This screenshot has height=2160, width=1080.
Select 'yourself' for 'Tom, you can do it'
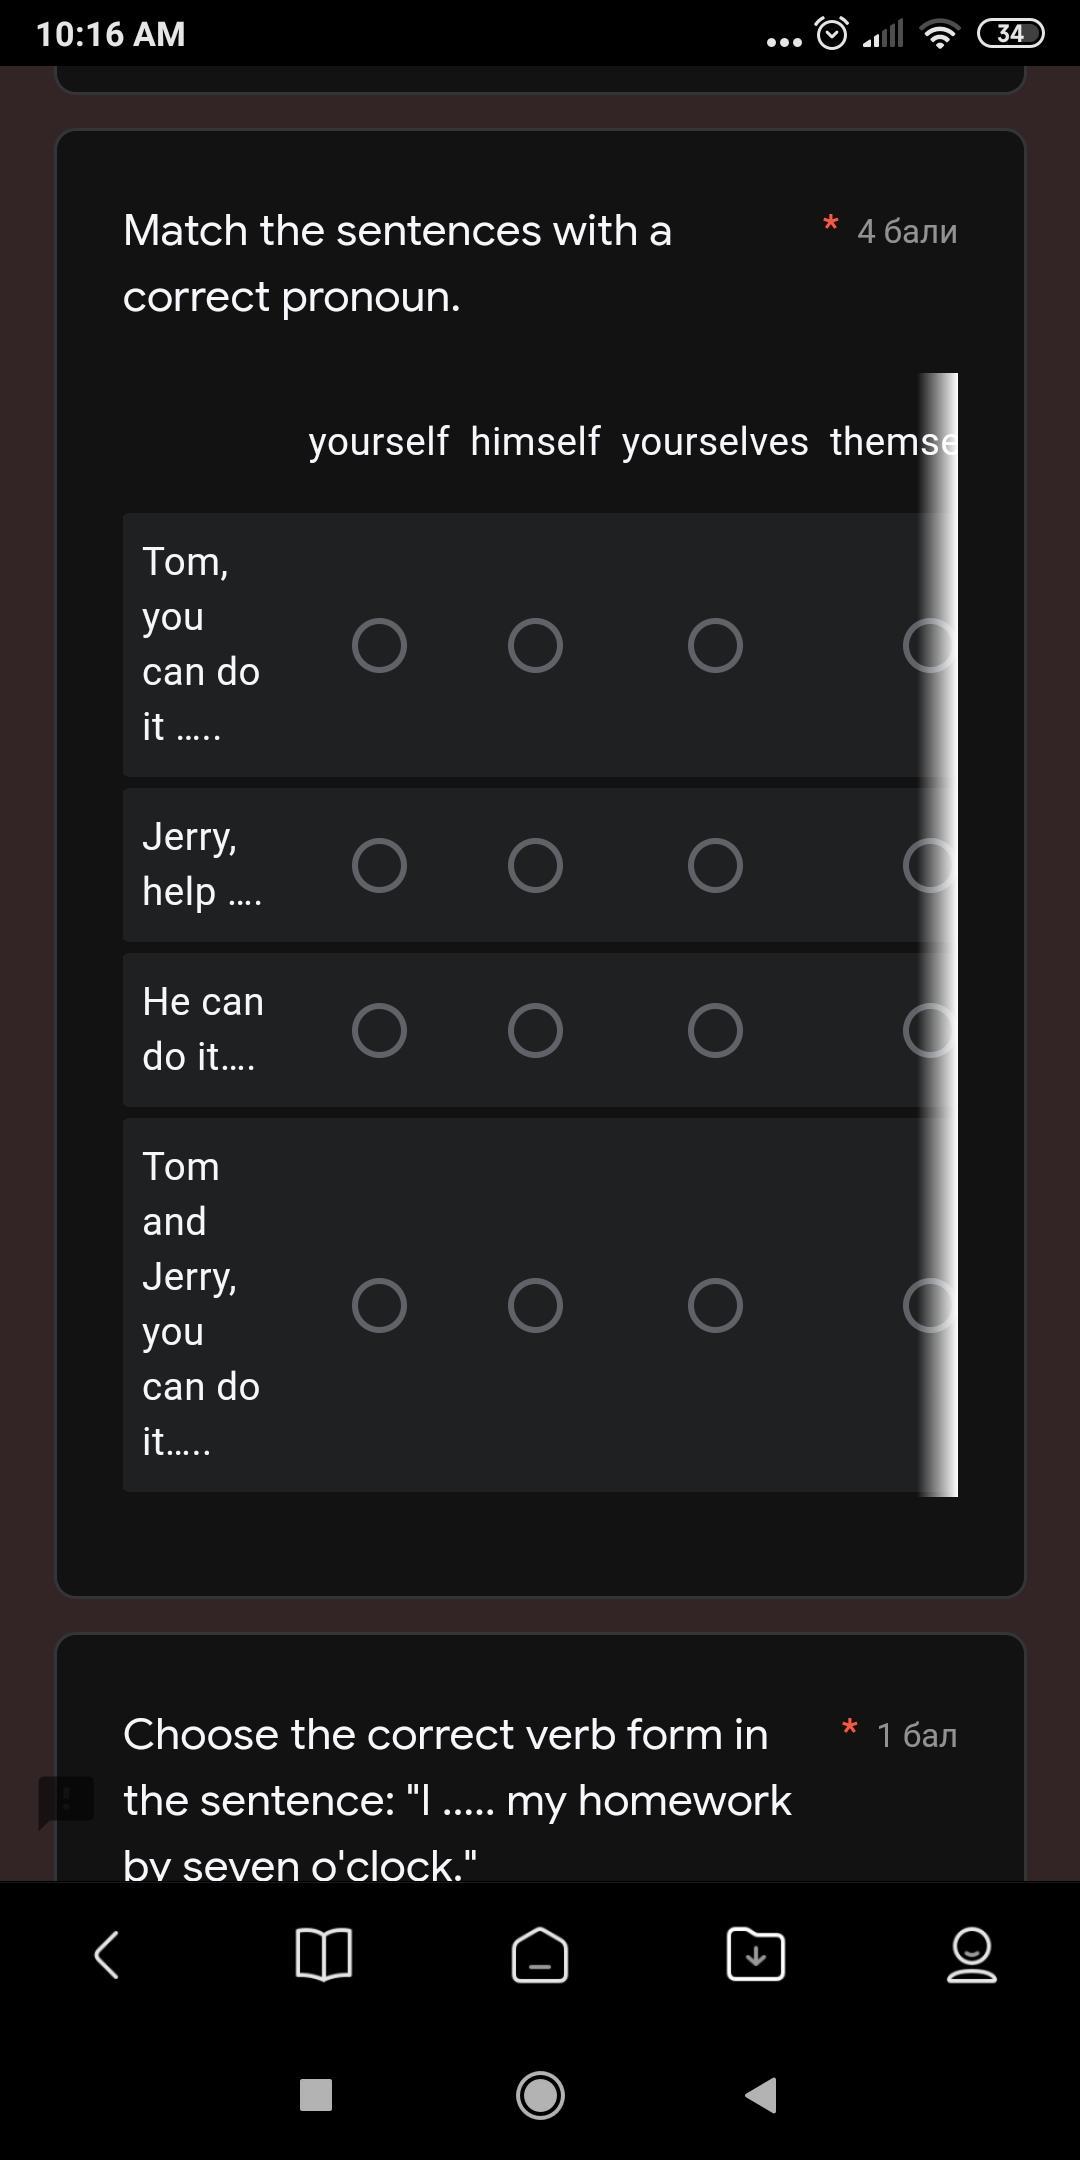[x=380, y=645]
